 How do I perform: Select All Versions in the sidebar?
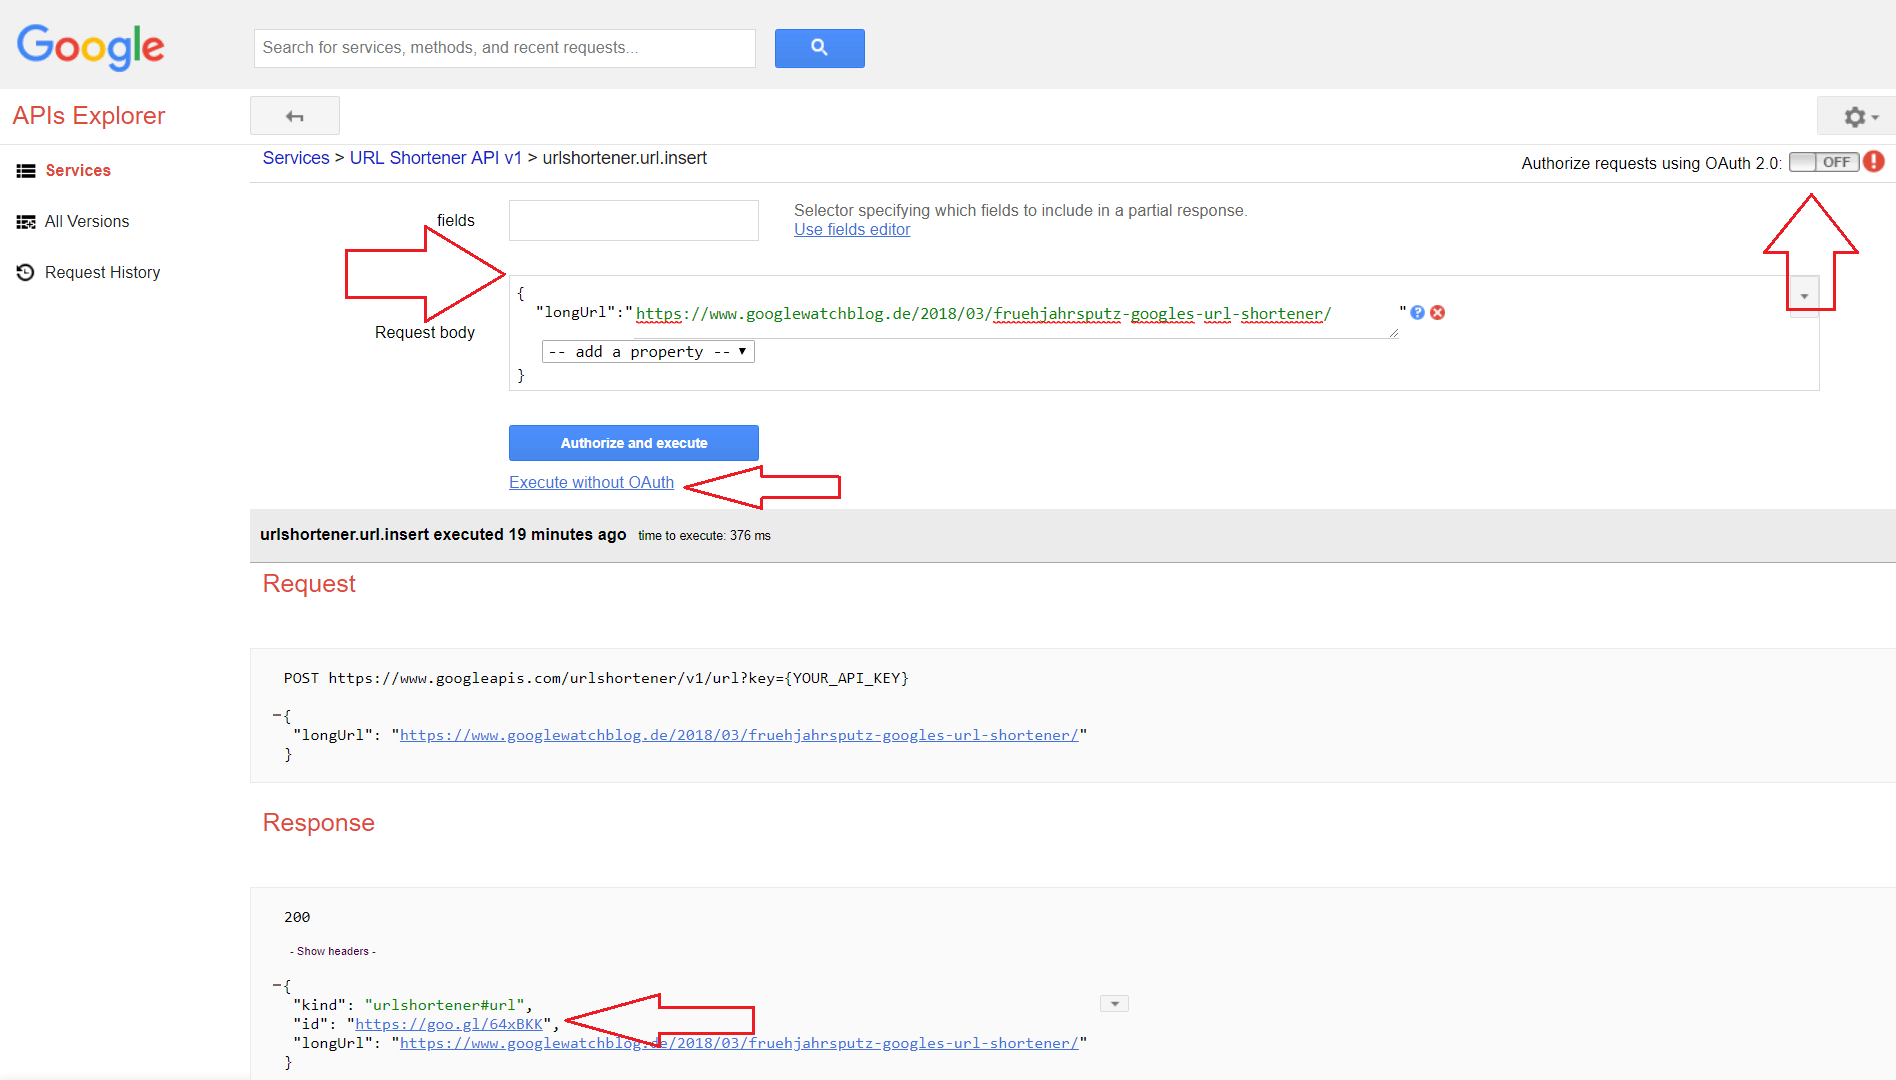click(87, 222)
